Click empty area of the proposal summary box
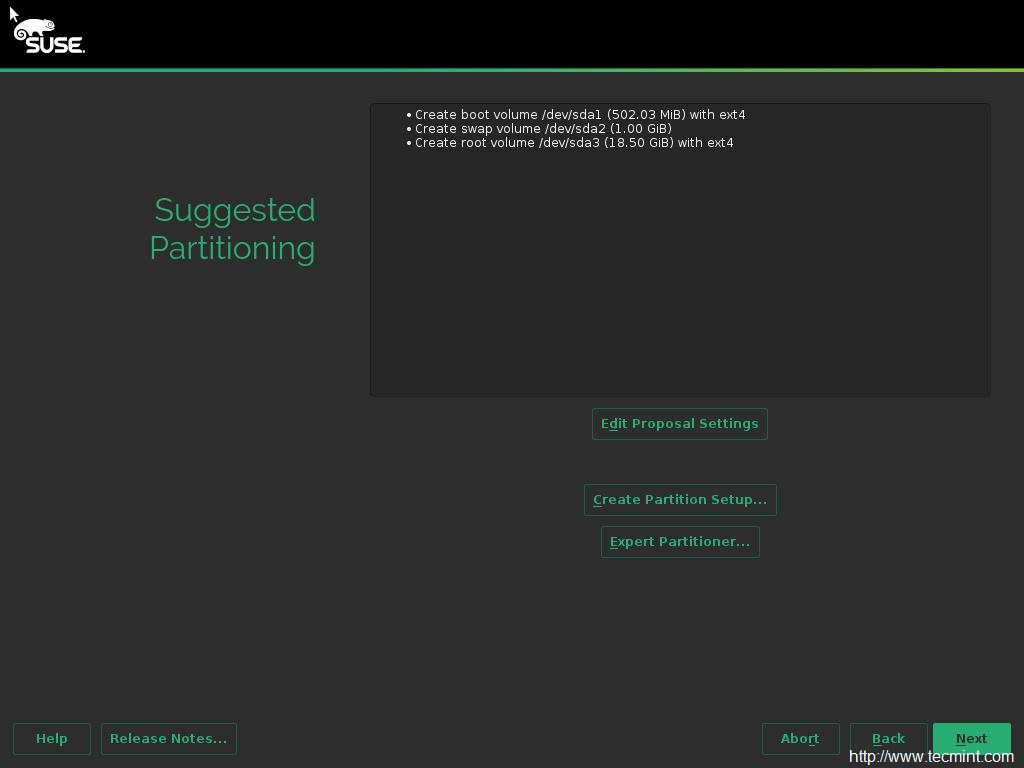The image size is (1024, 768). (680, 280)
